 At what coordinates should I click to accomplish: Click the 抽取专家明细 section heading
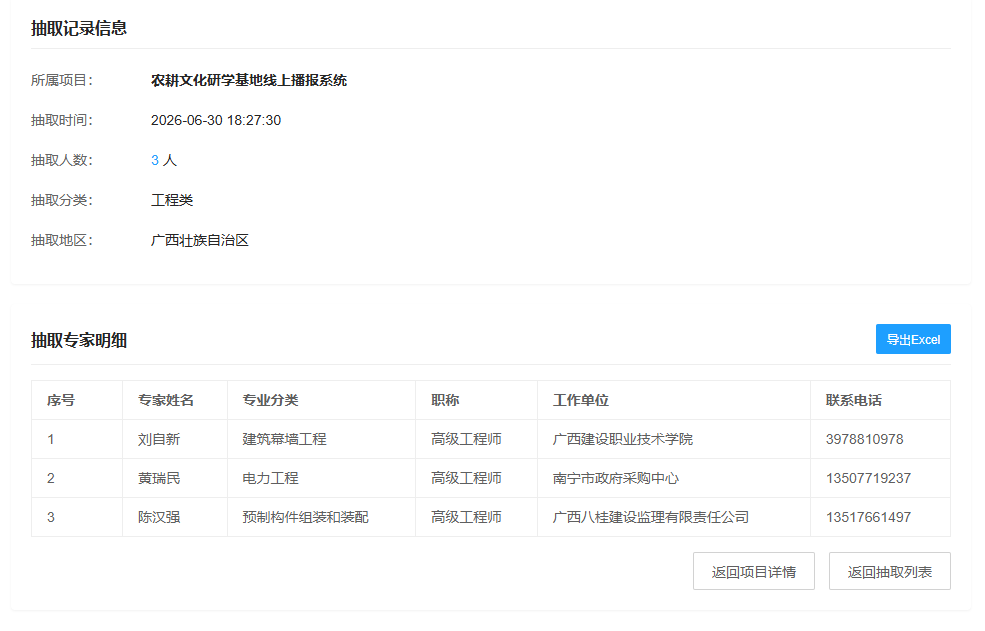click(79, 341)
